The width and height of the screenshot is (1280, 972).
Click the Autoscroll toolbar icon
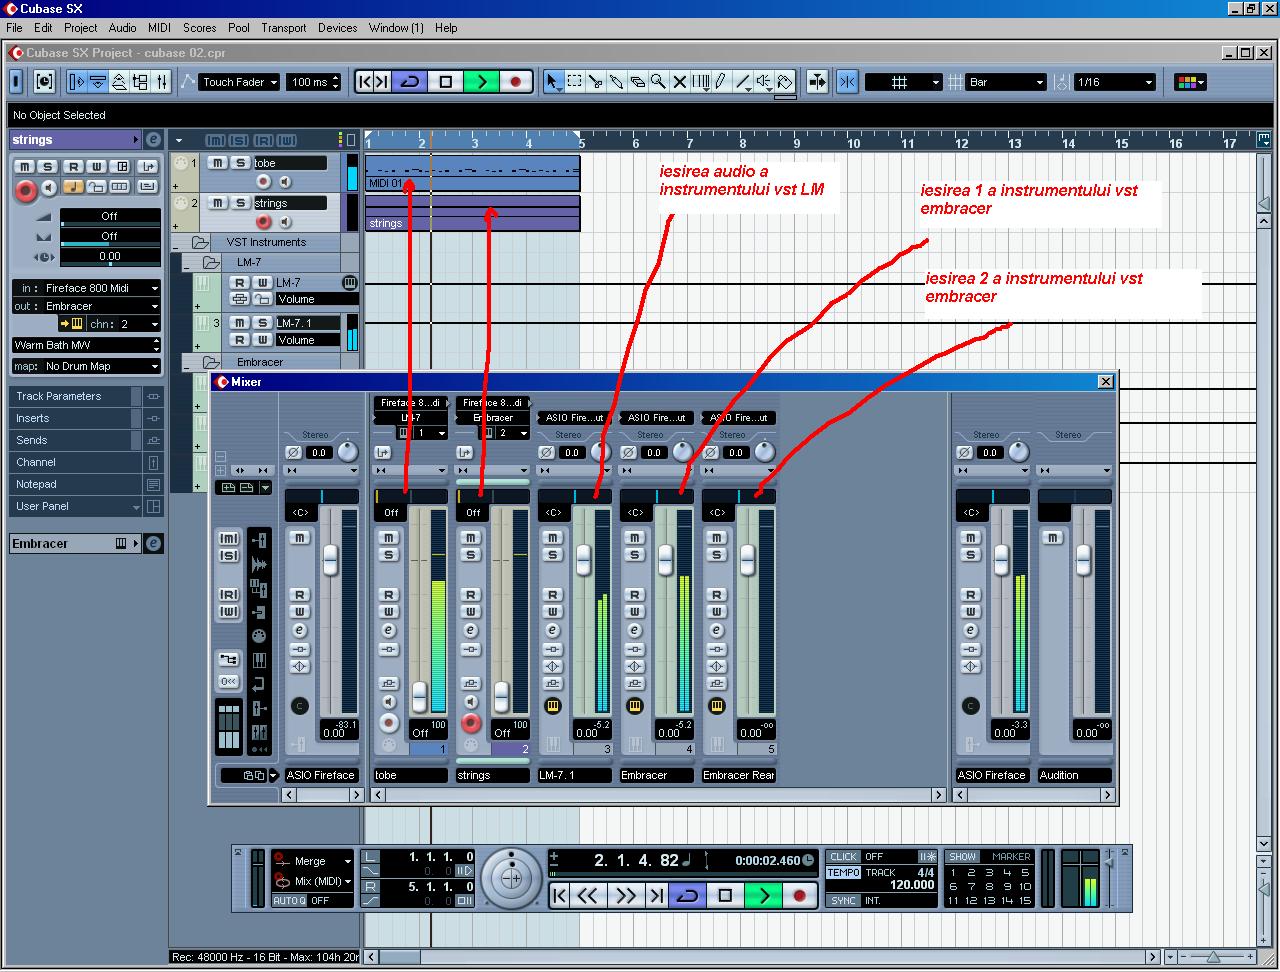coord(817,82)
